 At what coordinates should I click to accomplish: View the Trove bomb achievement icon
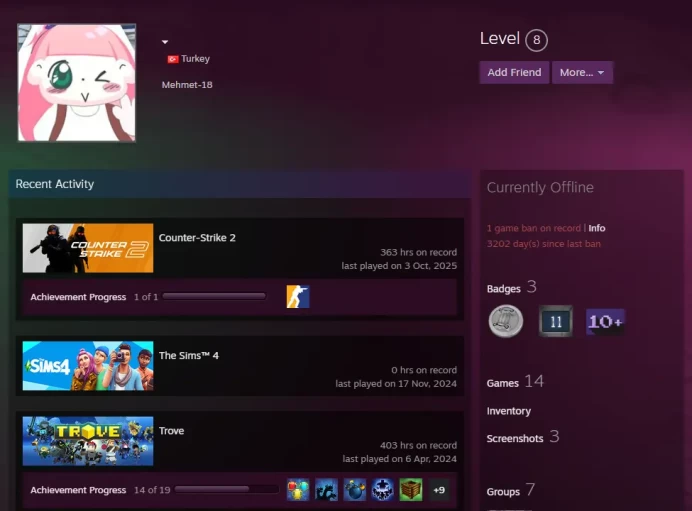(354, 490)
